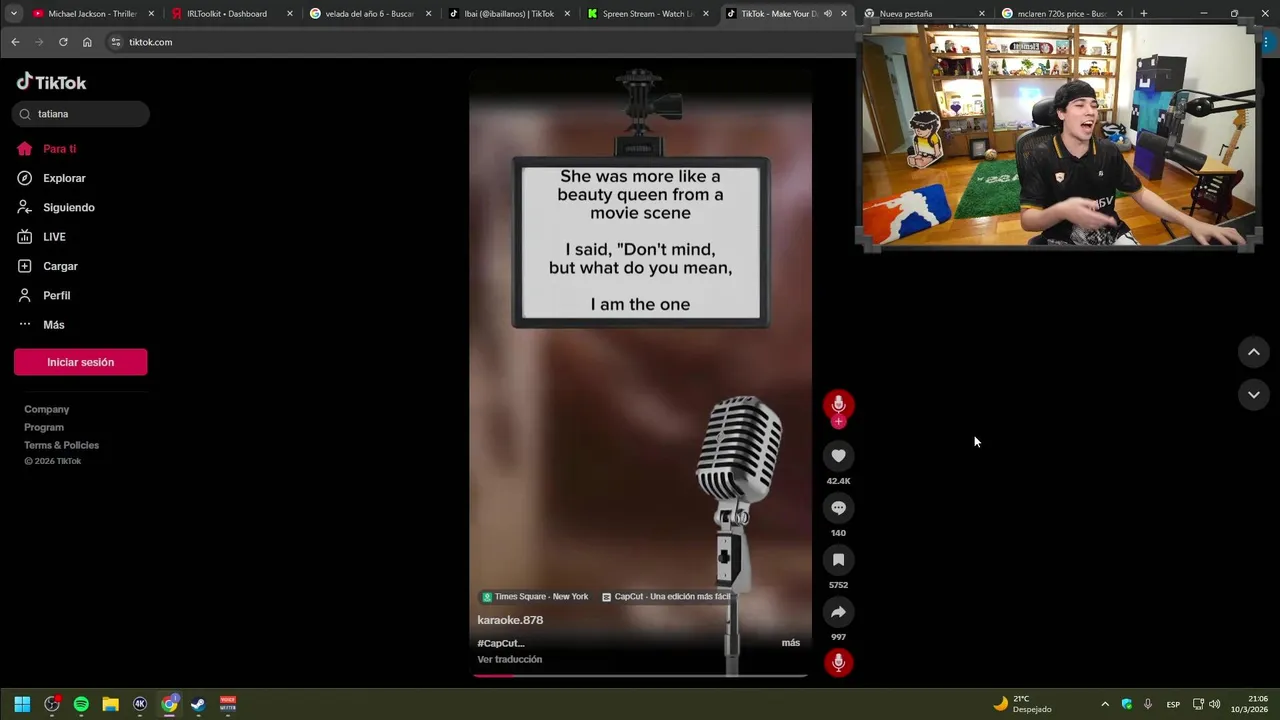The width and height of the screenshot is (1280, 720).
Task: Go to the next video arrow
Action: click(1253, 395)
